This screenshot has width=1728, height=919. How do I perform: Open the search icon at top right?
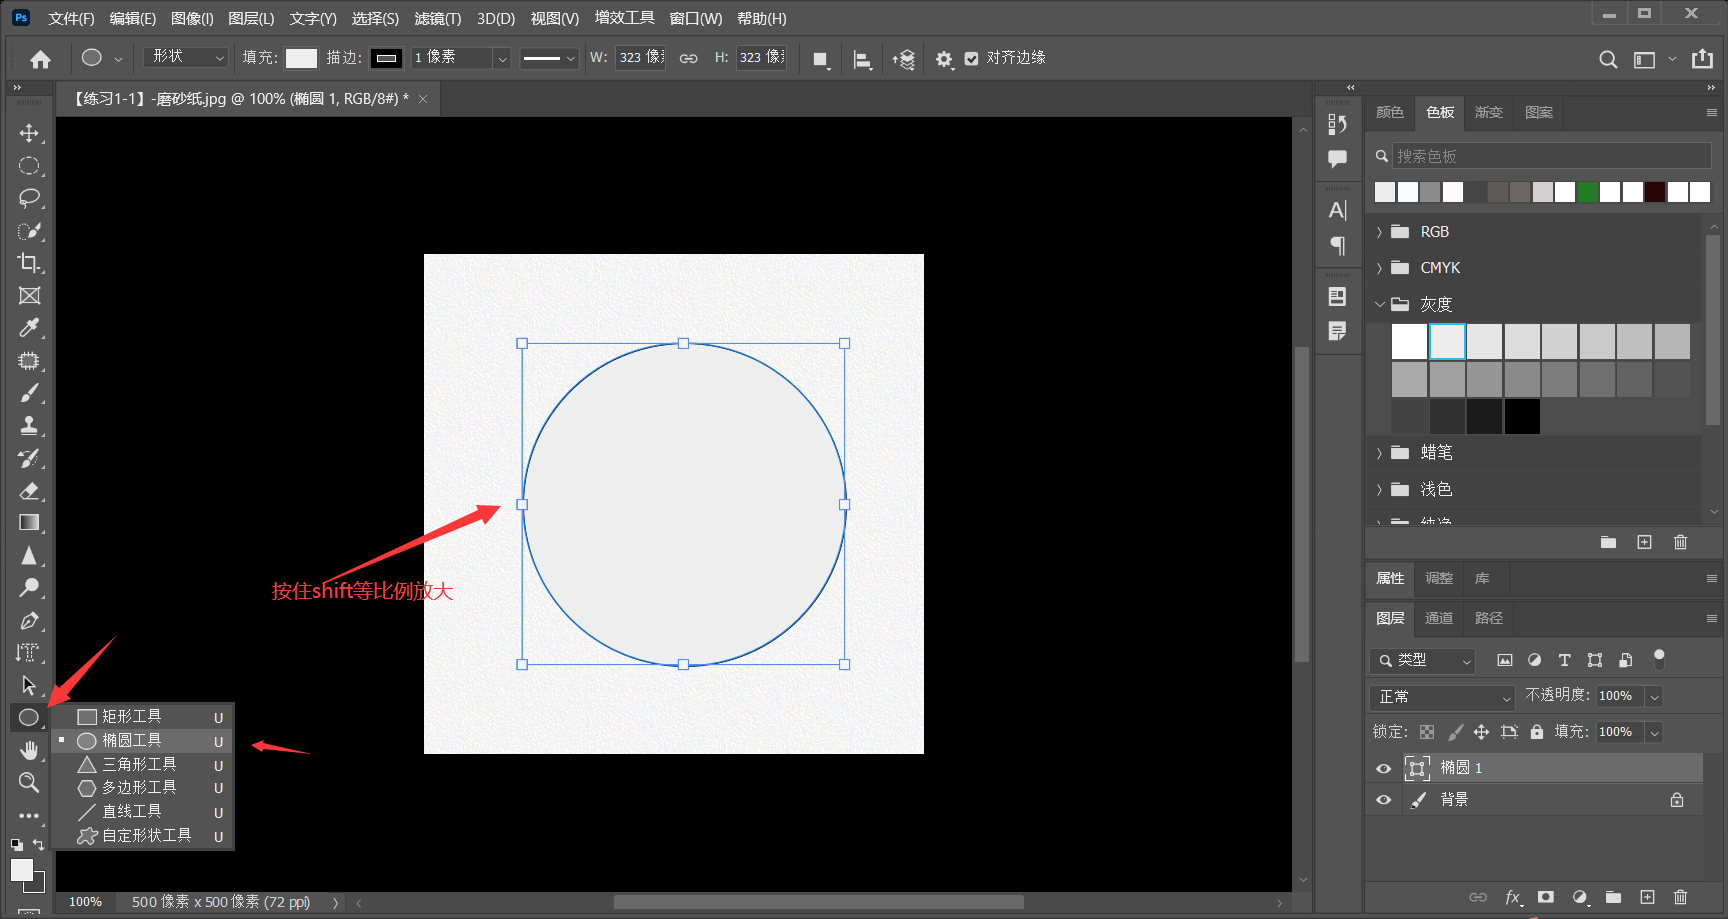pyautogui.click(x=1608, y=59)
